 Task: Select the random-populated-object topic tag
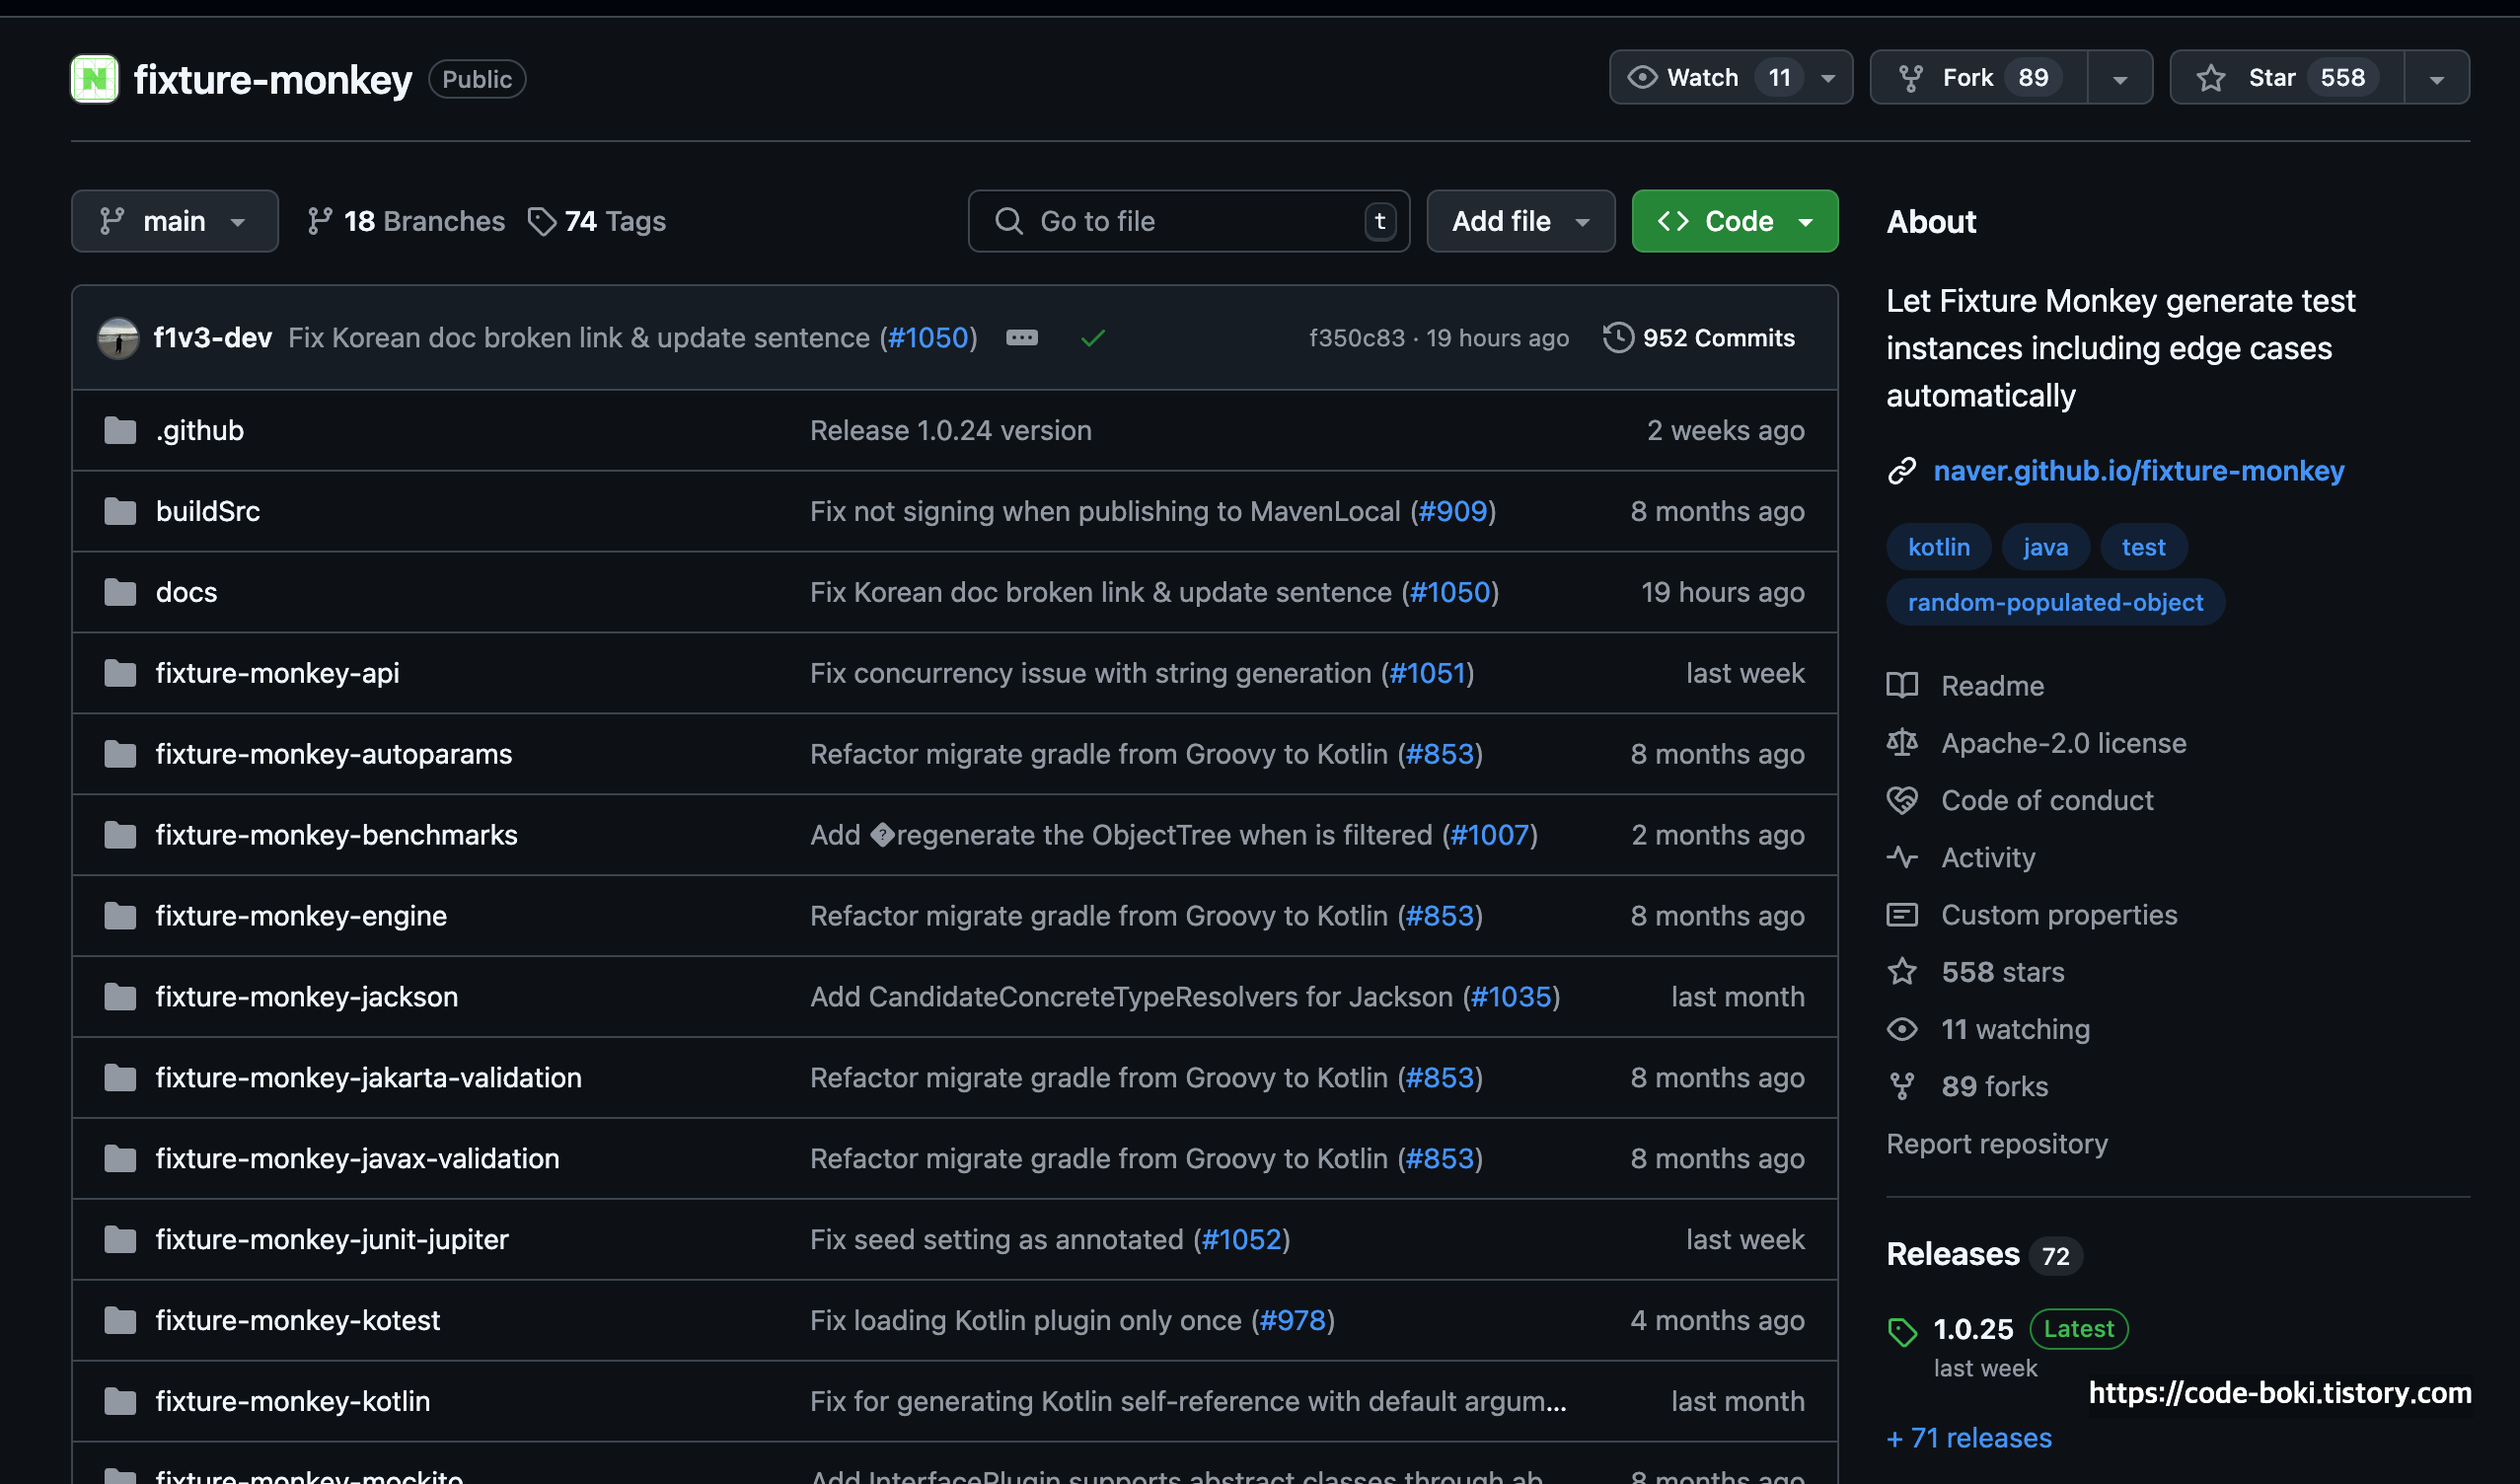point(2054,603)
